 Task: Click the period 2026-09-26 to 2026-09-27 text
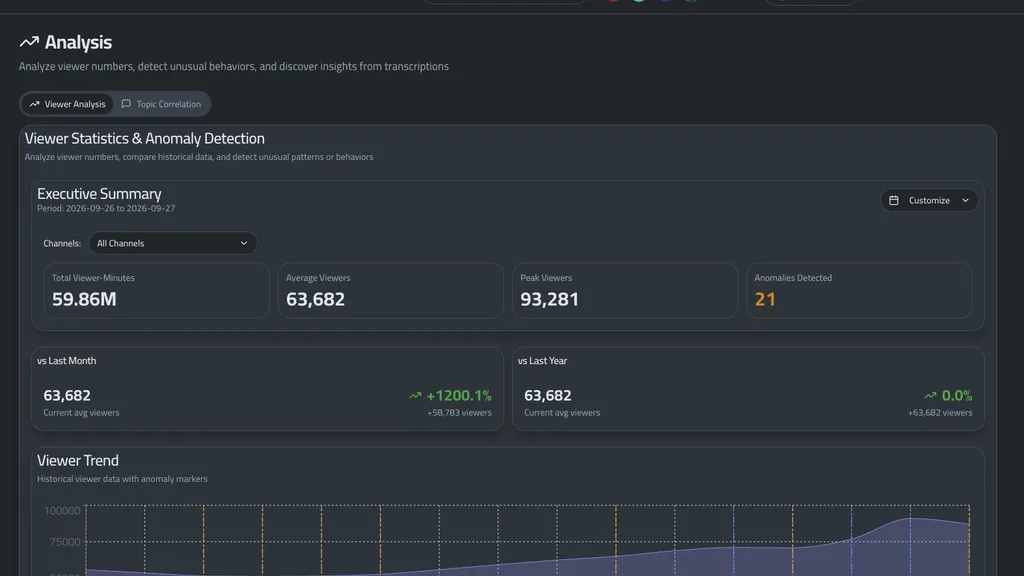(x=106, y=208)
